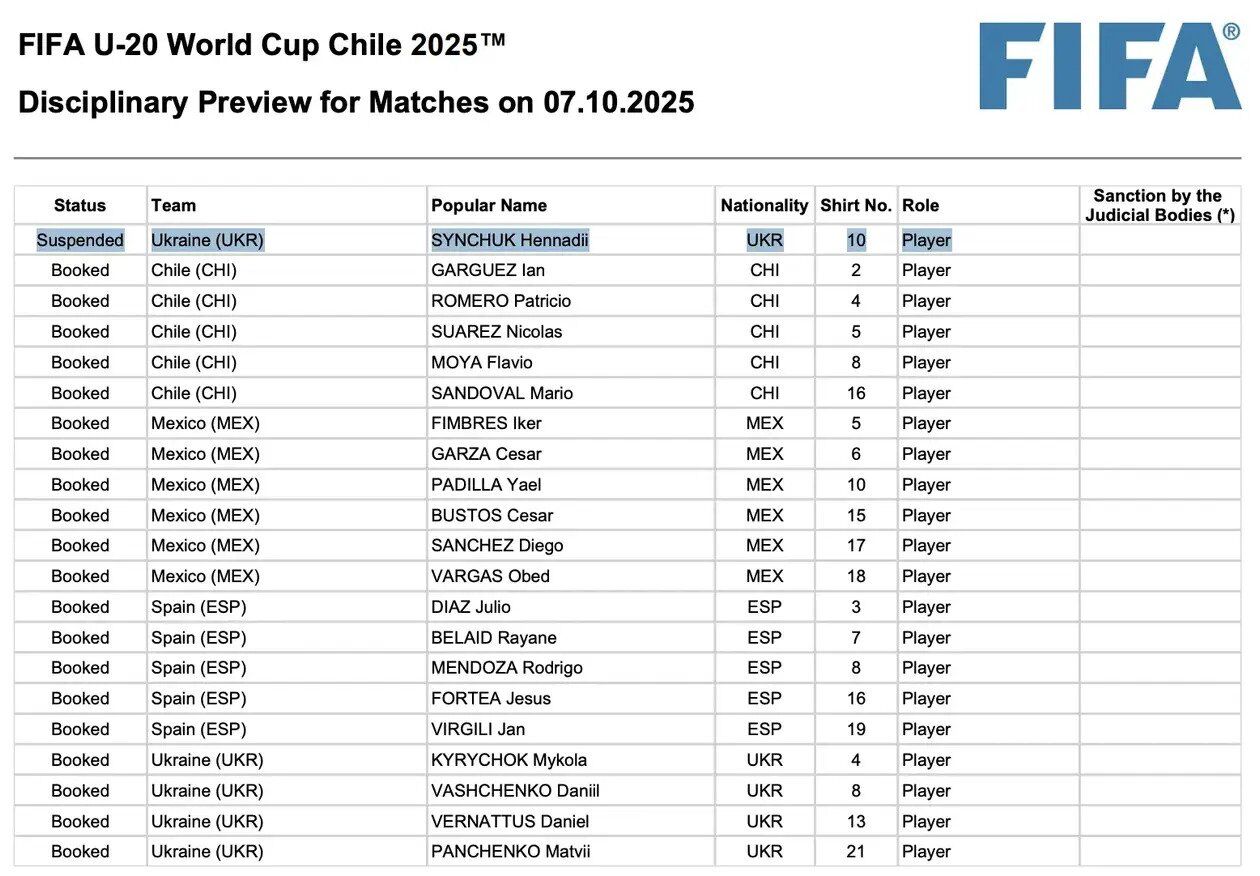Select player MOYA Flavio
Image resolution: width=1260 pixels, height=876 pixels.
click(482, 362)
